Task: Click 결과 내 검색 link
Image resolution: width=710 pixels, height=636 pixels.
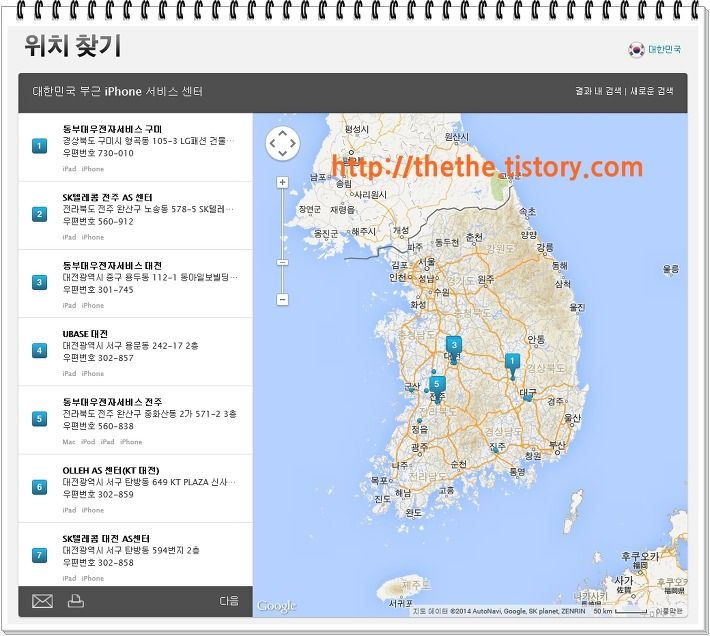Action: pyautogui.click(x=598, y=91)
